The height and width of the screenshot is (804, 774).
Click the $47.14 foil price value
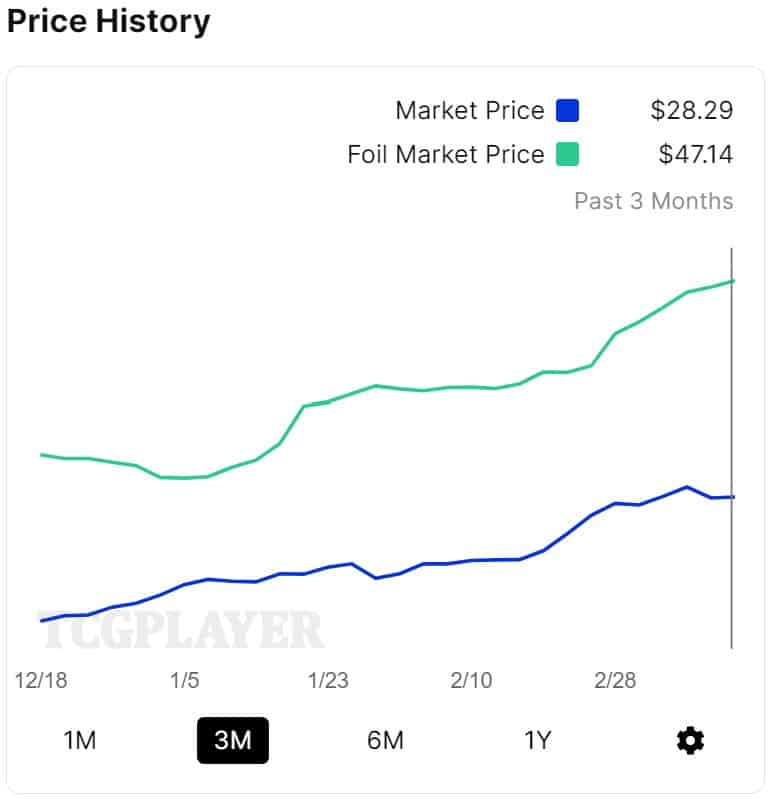click(x=696, y=155)
